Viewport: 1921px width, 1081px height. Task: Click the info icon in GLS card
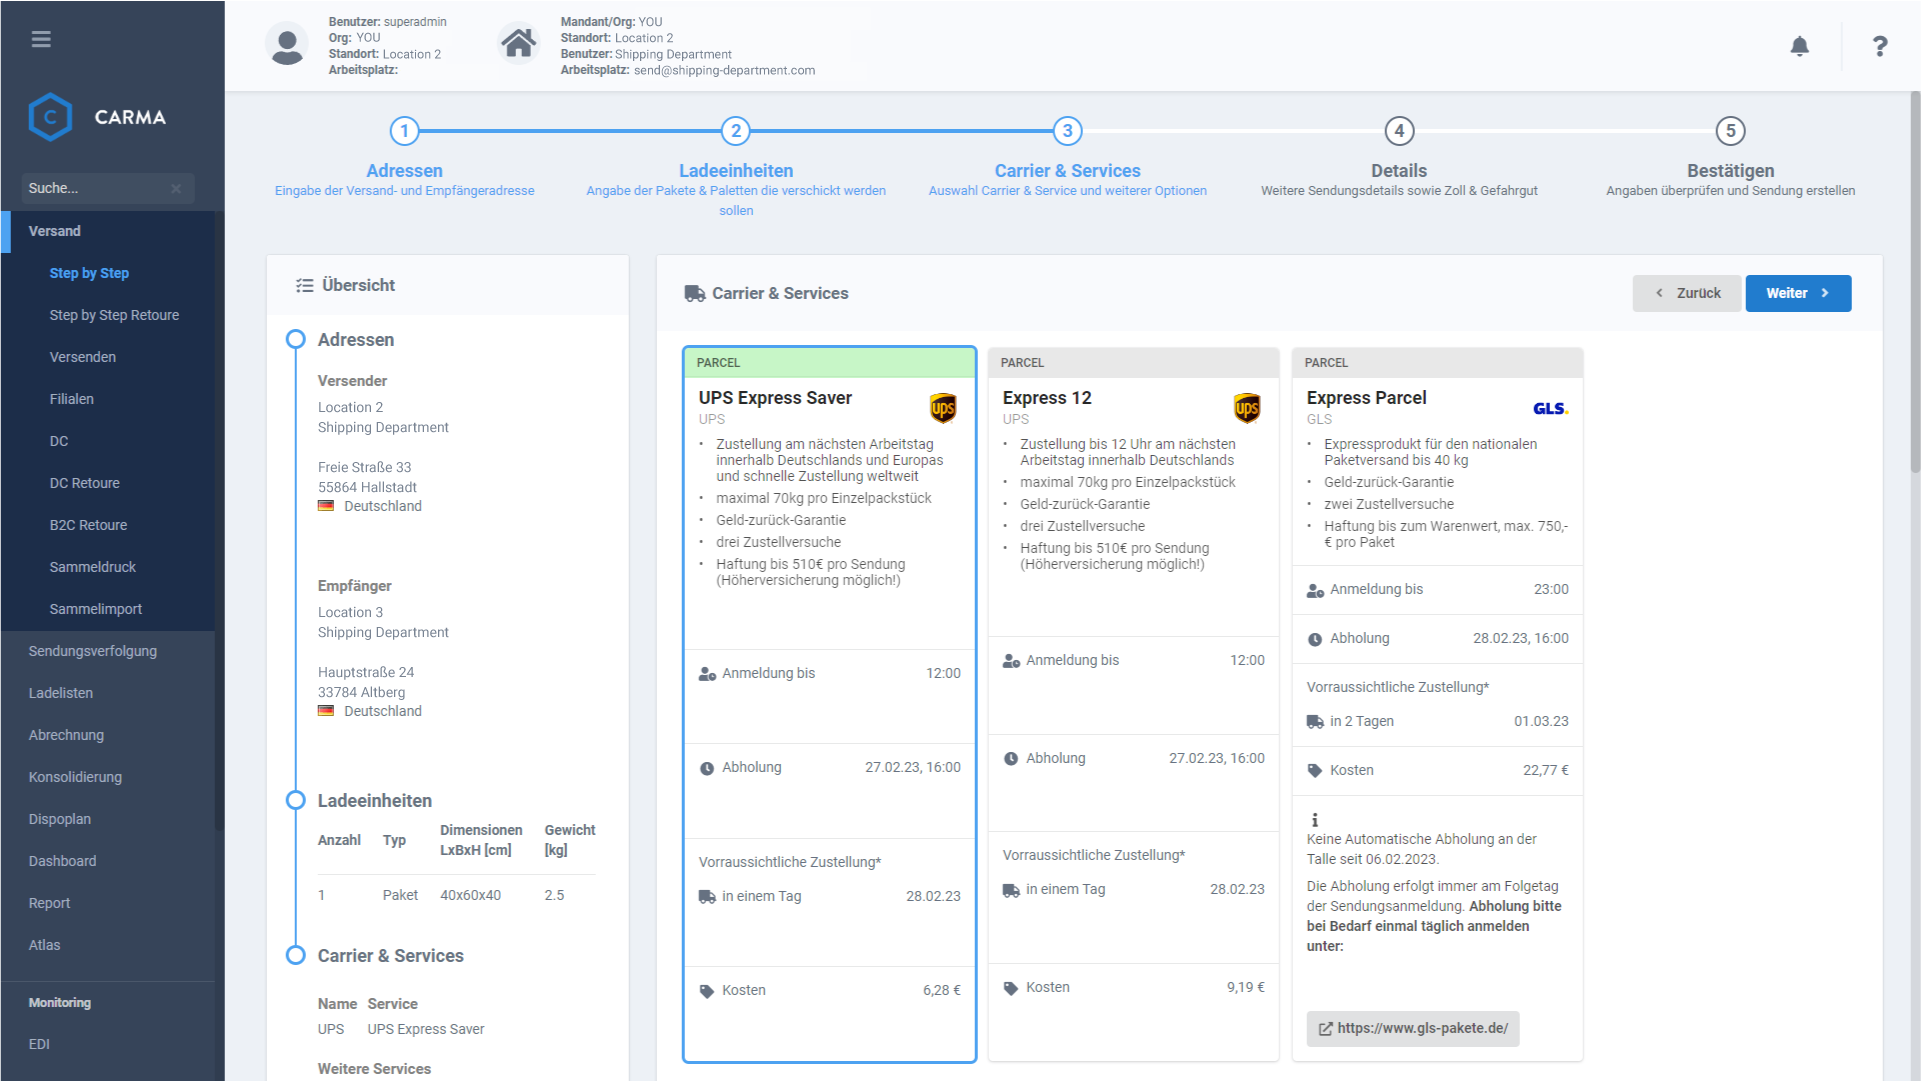coord(1314,820)
